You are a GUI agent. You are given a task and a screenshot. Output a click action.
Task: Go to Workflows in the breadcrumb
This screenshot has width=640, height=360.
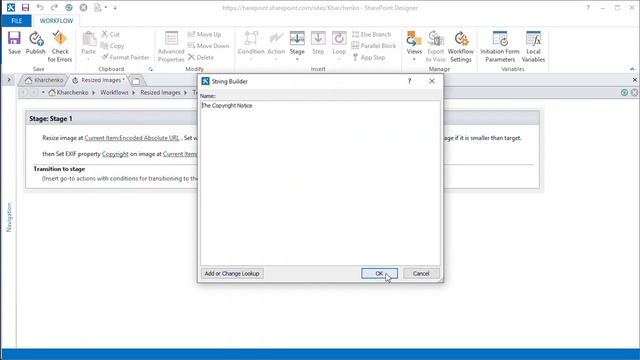pyautogui.click(x=114, y=93)
